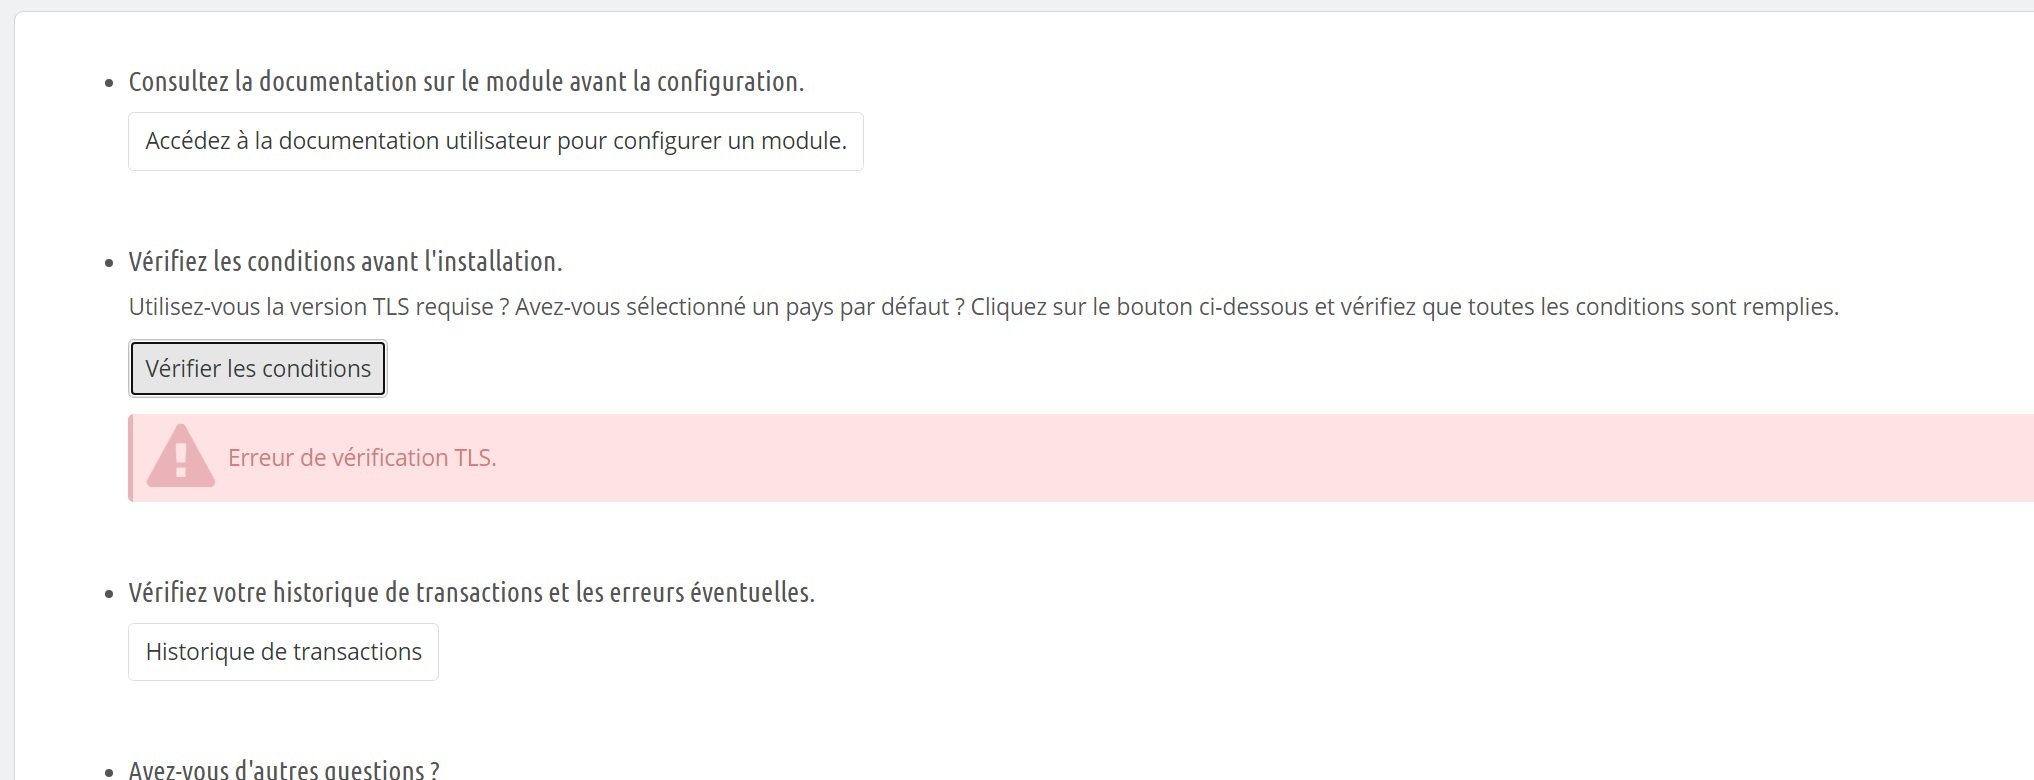Screen dimensions: 2034x780
Task: Click the 'Vérifier les conditions' button
Action: (258, 369)
